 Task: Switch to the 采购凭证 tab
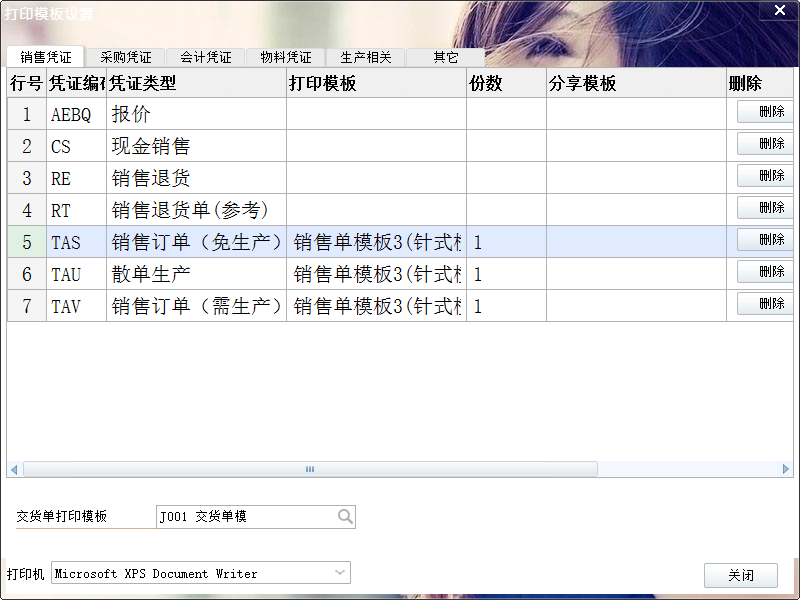[126, 58]
